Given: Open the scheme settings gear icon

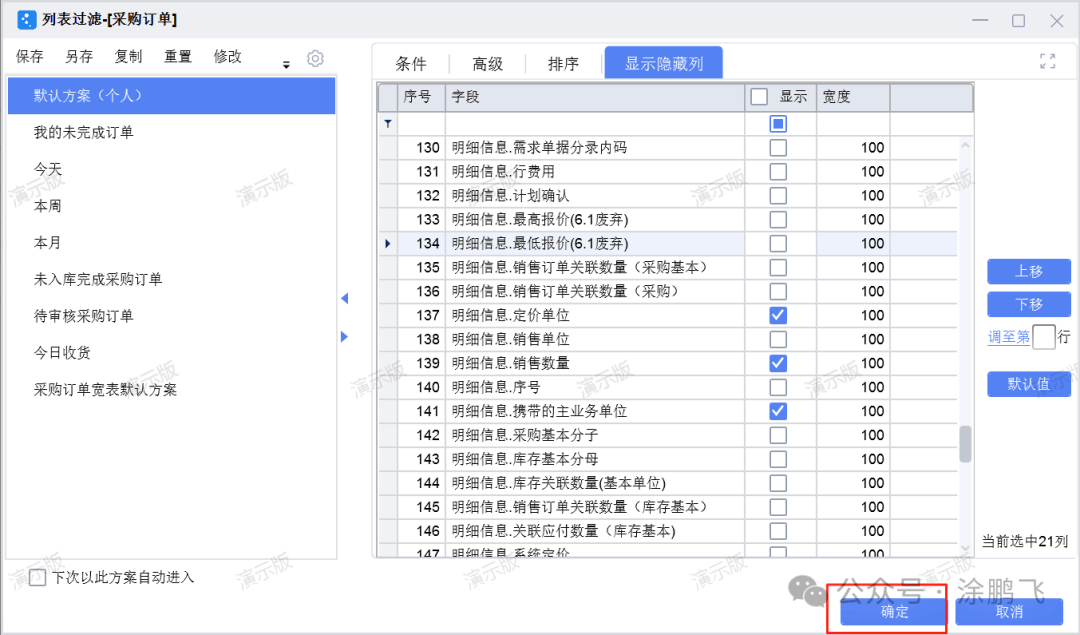Looking at the screenshot, I should [x=315, y=59].
